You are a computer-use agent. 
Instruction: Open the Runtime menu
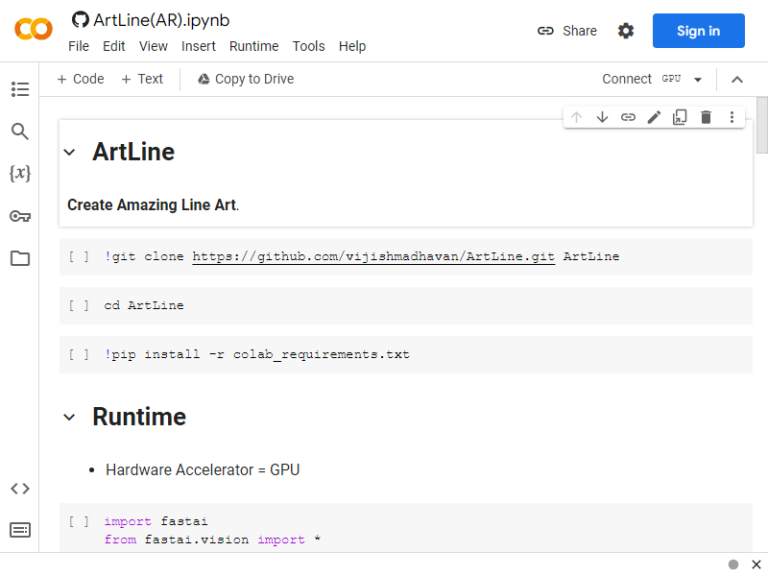click(x=254, y=46)
